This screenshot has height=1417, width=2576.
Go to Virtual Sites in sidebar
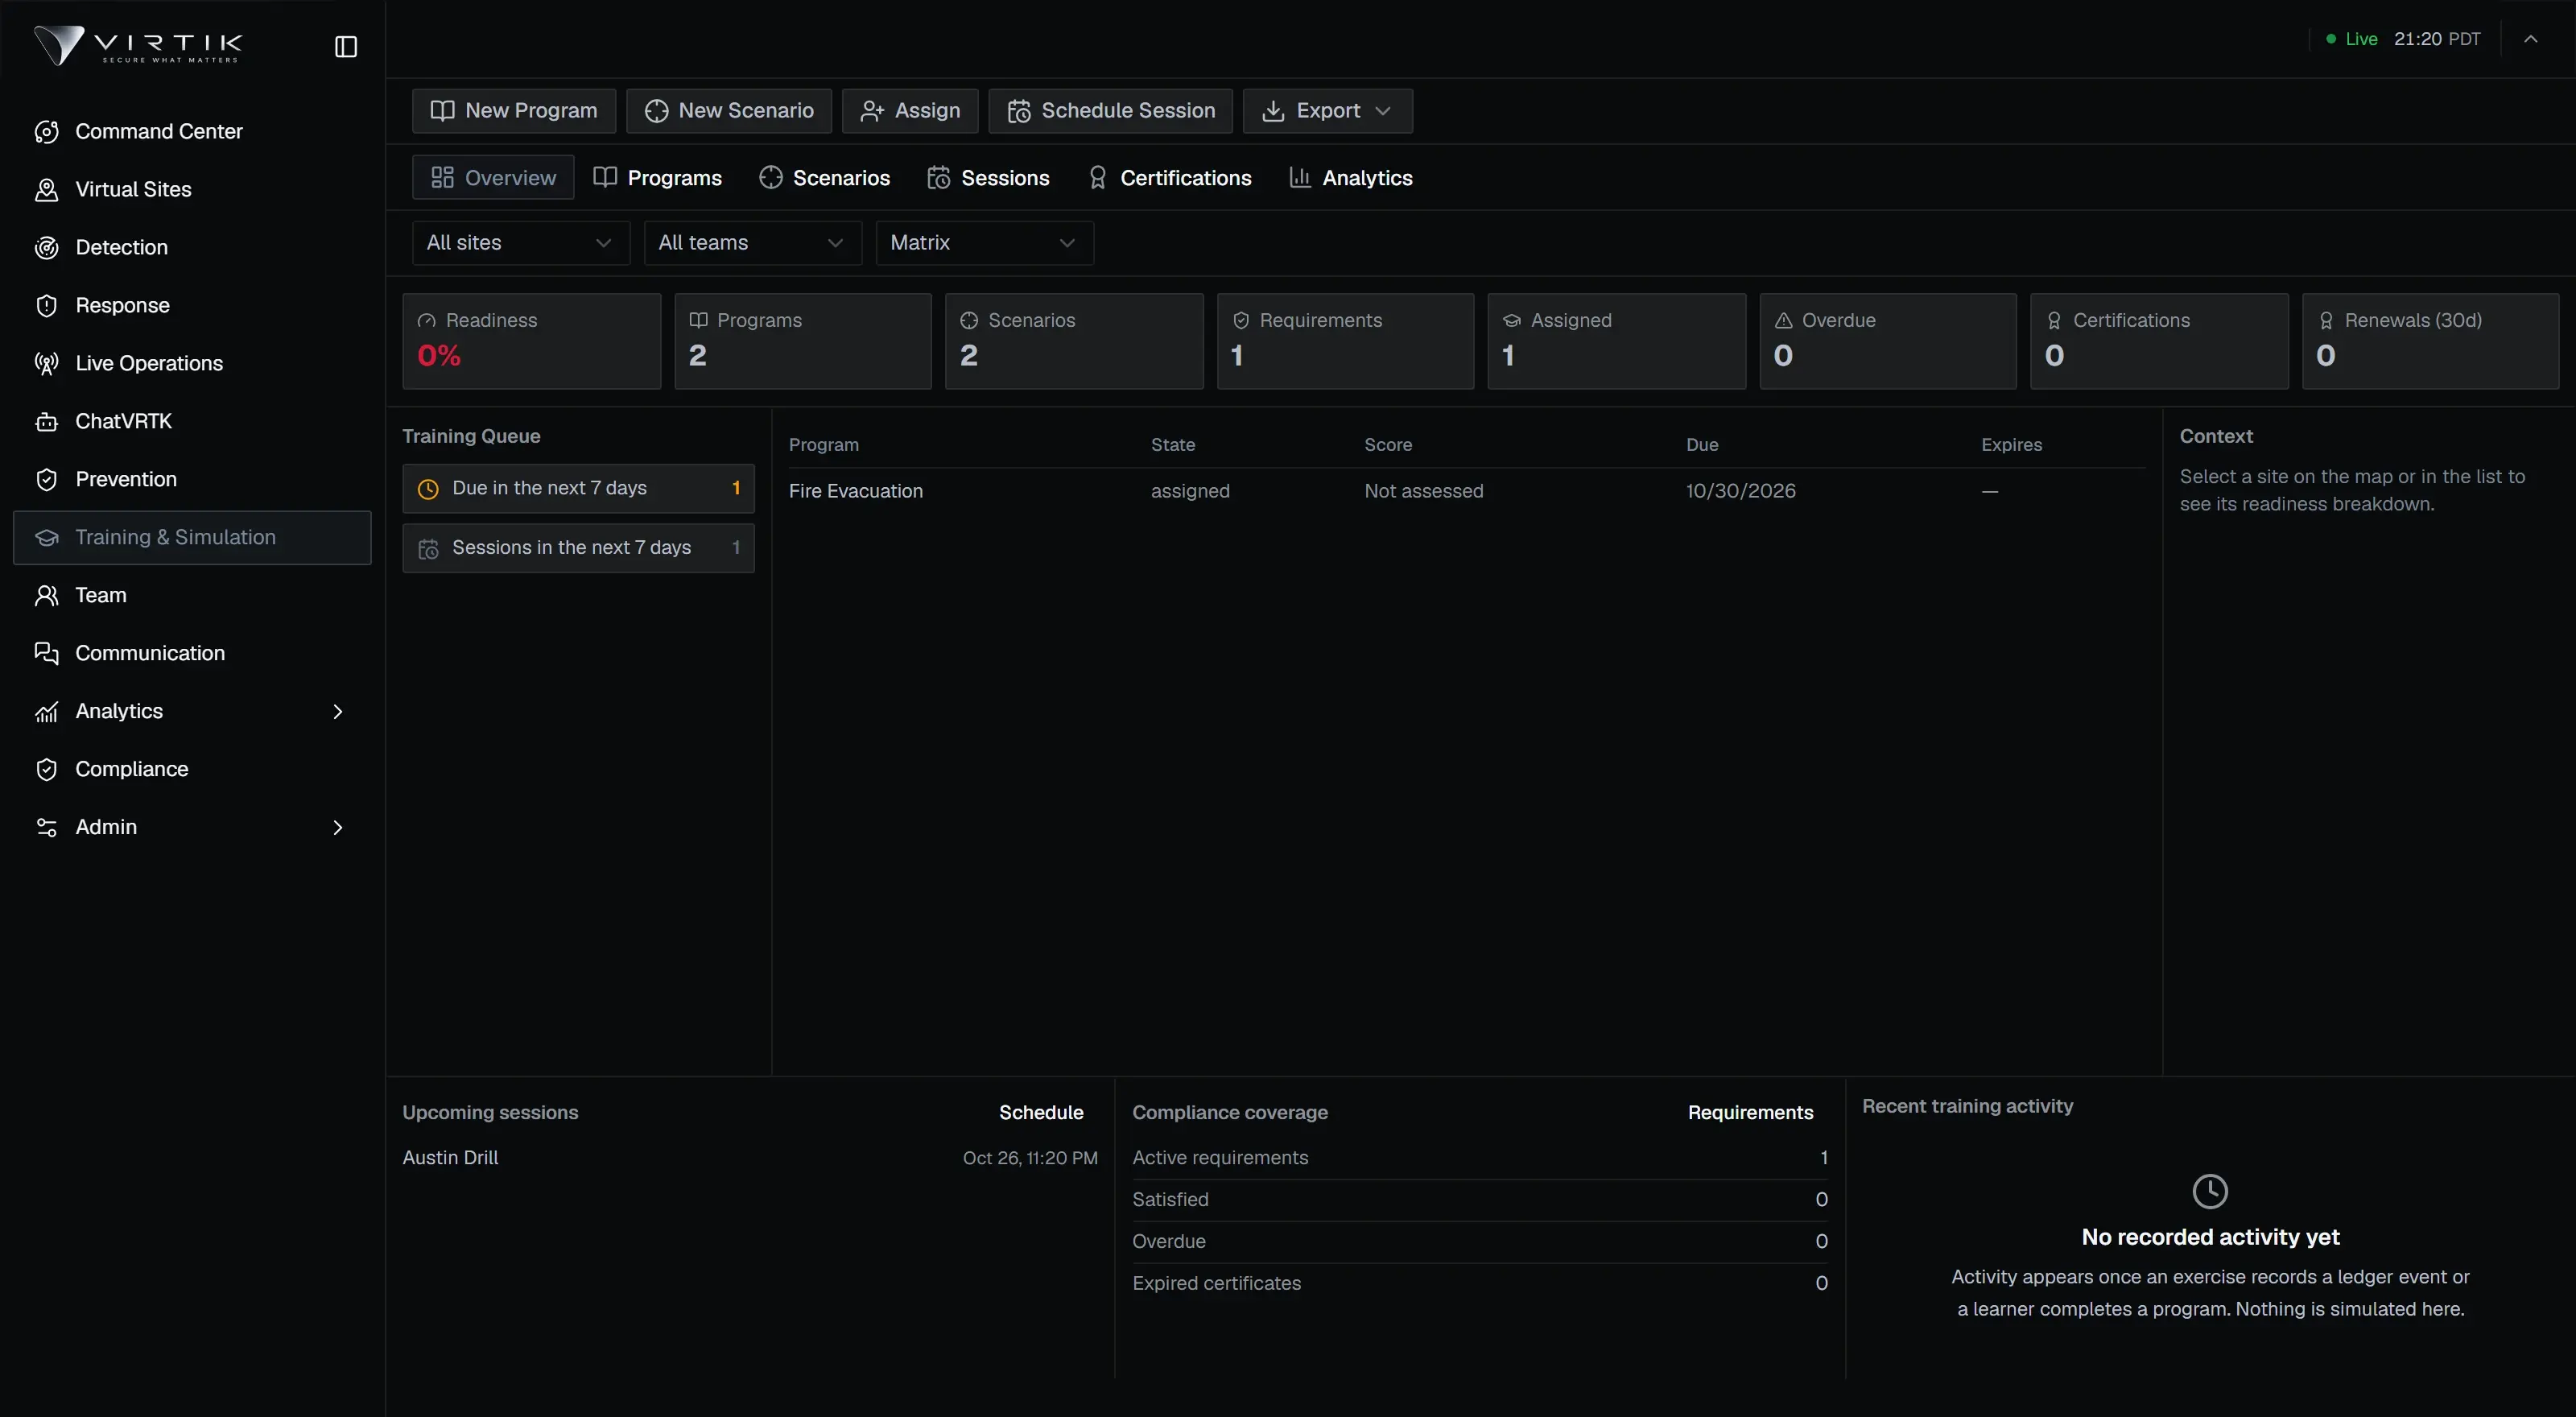click(192, 189)
